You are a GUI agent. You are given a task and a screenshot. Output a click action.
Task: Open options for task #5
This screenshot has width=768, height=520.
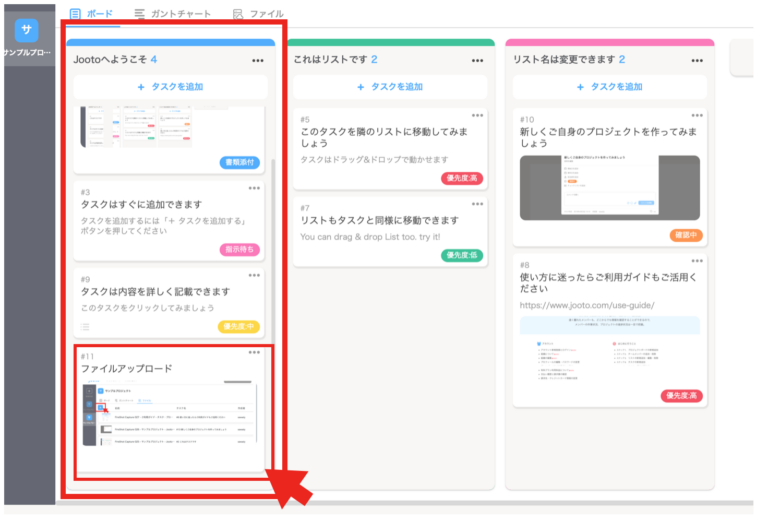pyautogui.click(x=478, y=116)
